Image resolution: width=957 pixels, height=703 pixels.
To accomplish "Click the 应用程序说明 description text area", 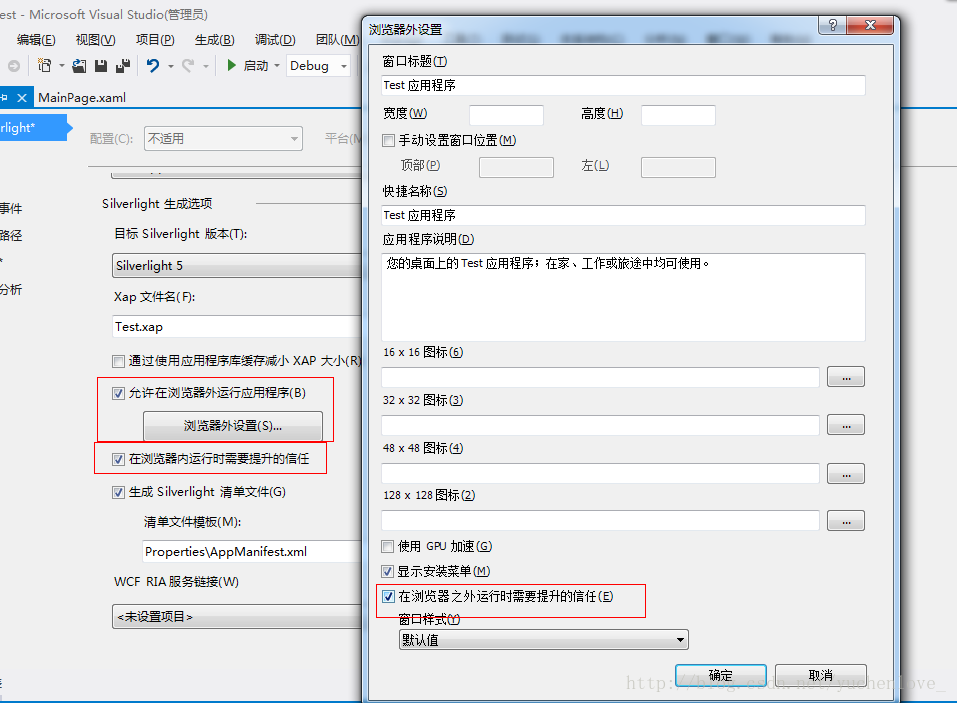I will point(623,297).
